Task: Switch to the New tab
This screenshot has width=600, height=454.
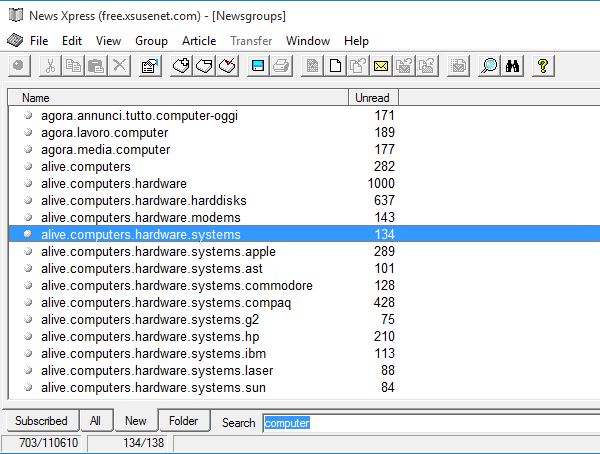Action: pyautogui.click(x=136, y=420)
